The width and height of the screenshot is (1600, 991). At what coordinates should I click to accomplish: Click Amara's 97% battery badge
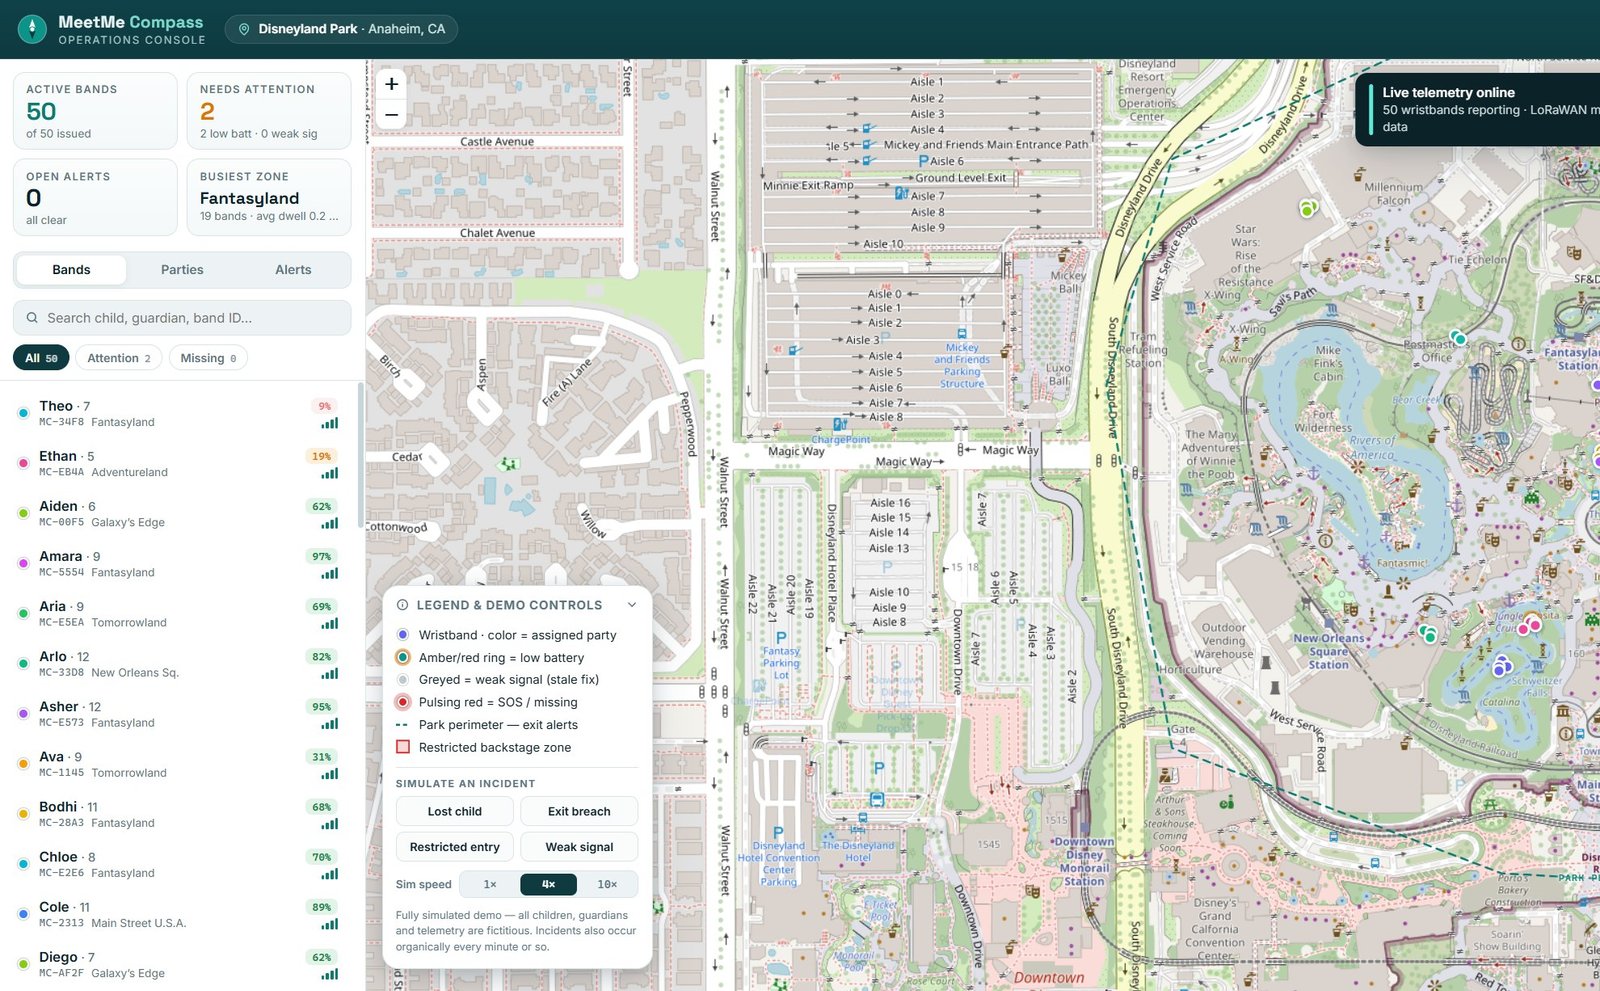(321, 556)
